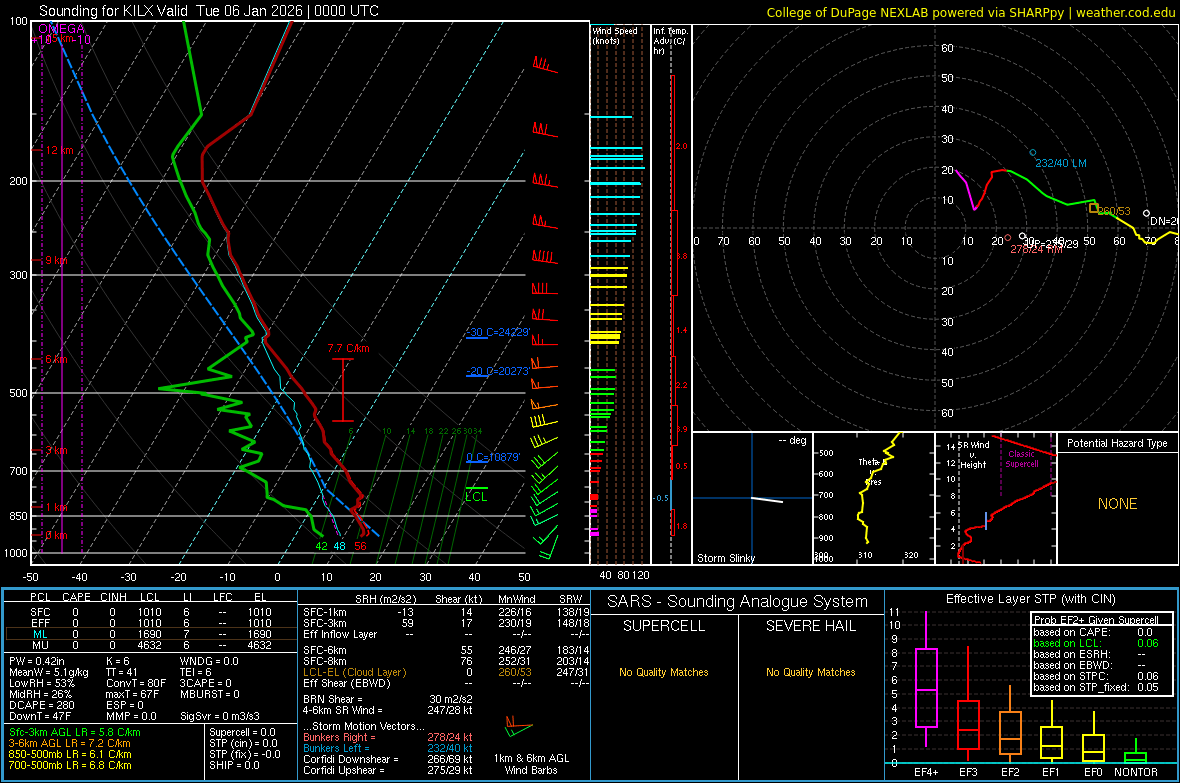Click the 'Classic Supercell' label
Image resolution: width=1180 pixels, height=783 pixels.
tap(1021, 459)
